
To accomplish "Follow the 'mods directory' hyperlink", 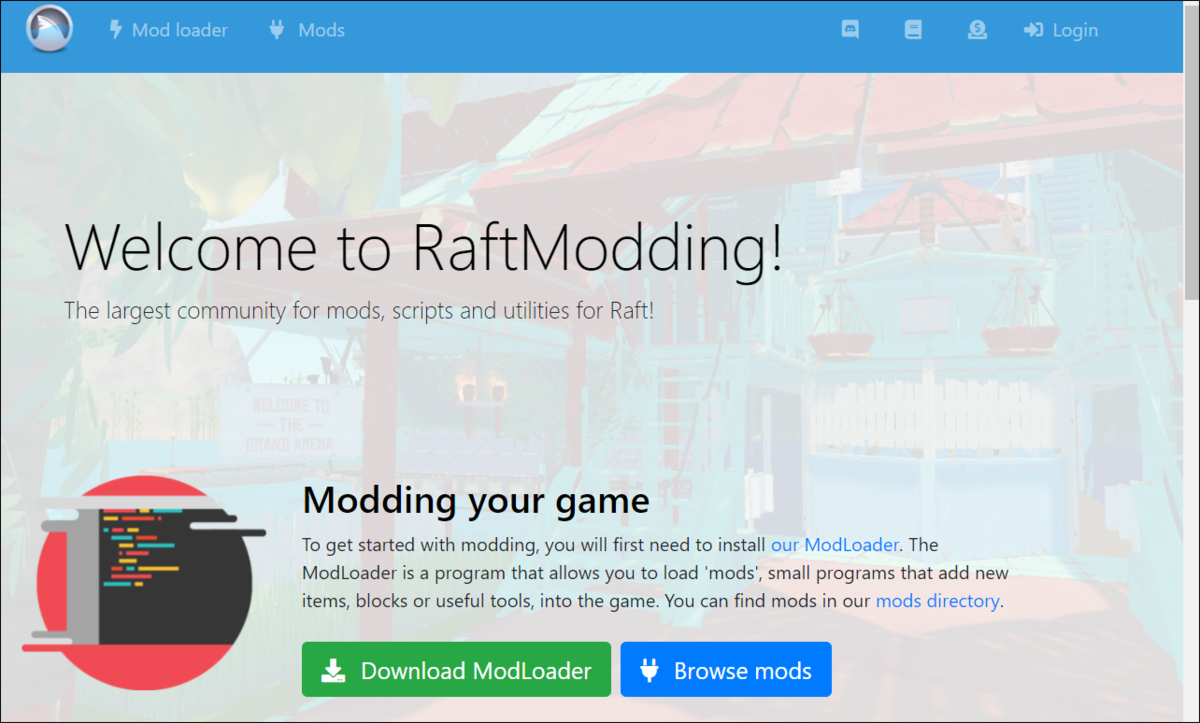I will click(937, 601).
